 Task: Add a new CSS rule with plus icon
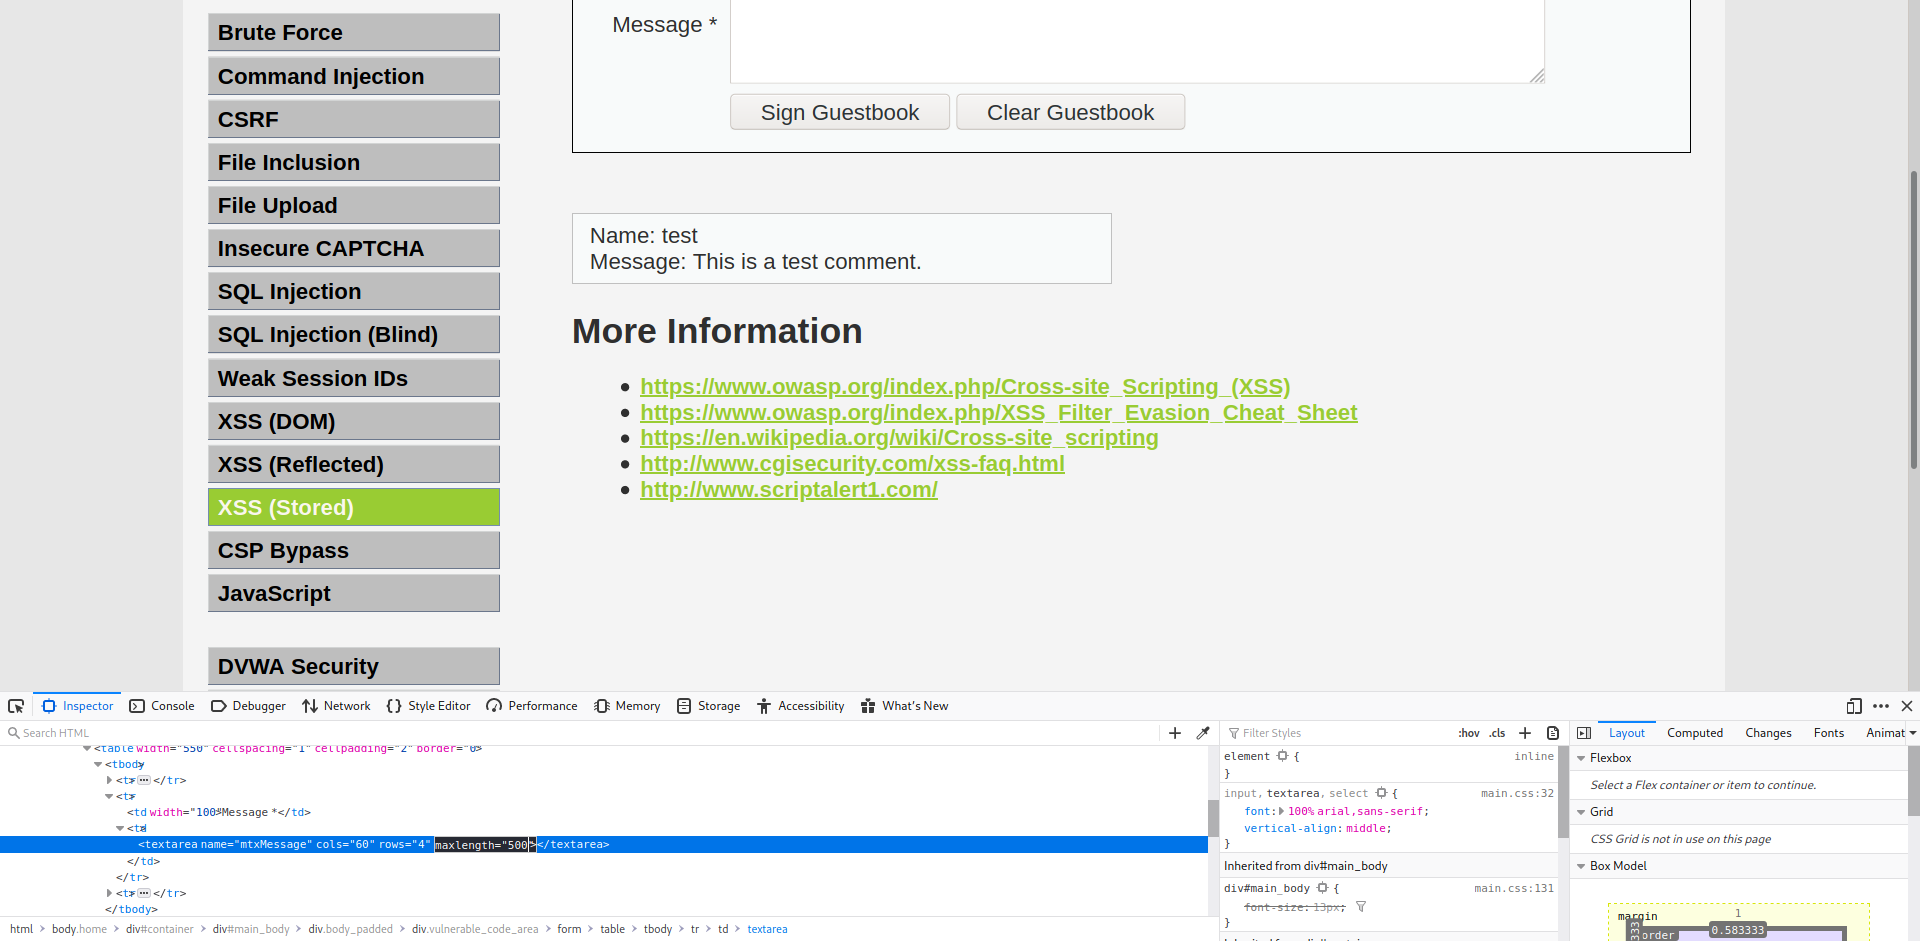click(1525, 733)
